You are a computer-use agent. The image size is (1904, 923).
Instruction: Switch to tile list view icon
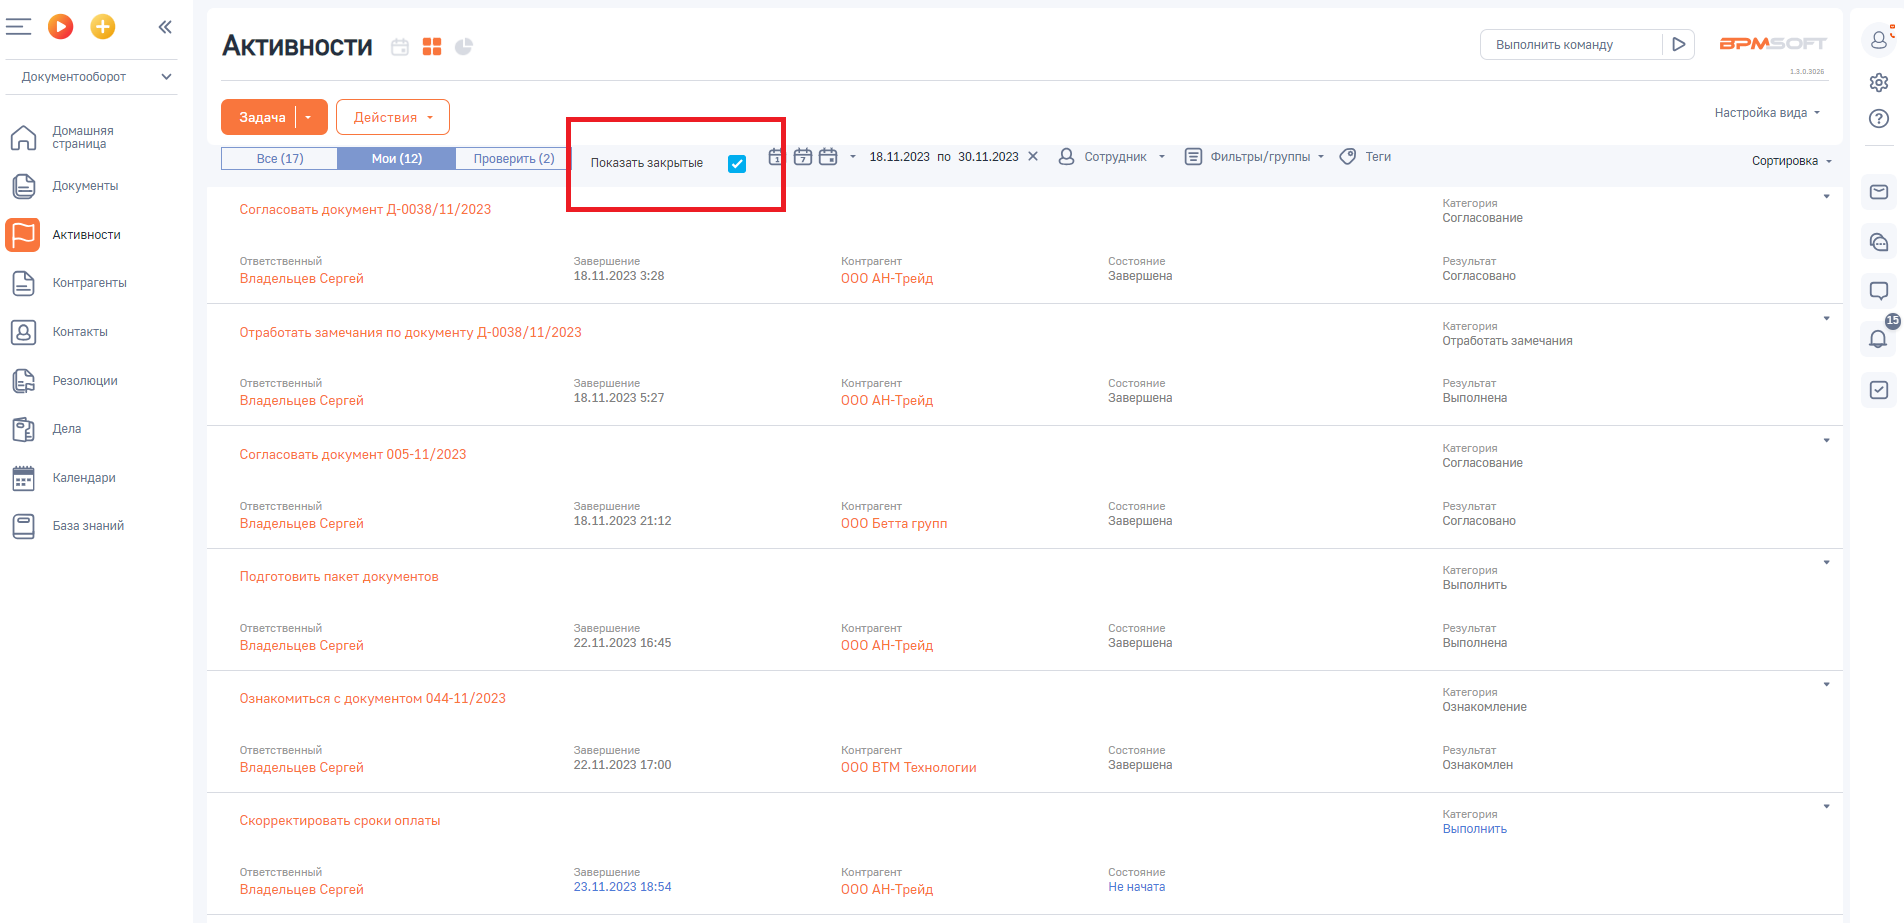(x=432, y=47)
